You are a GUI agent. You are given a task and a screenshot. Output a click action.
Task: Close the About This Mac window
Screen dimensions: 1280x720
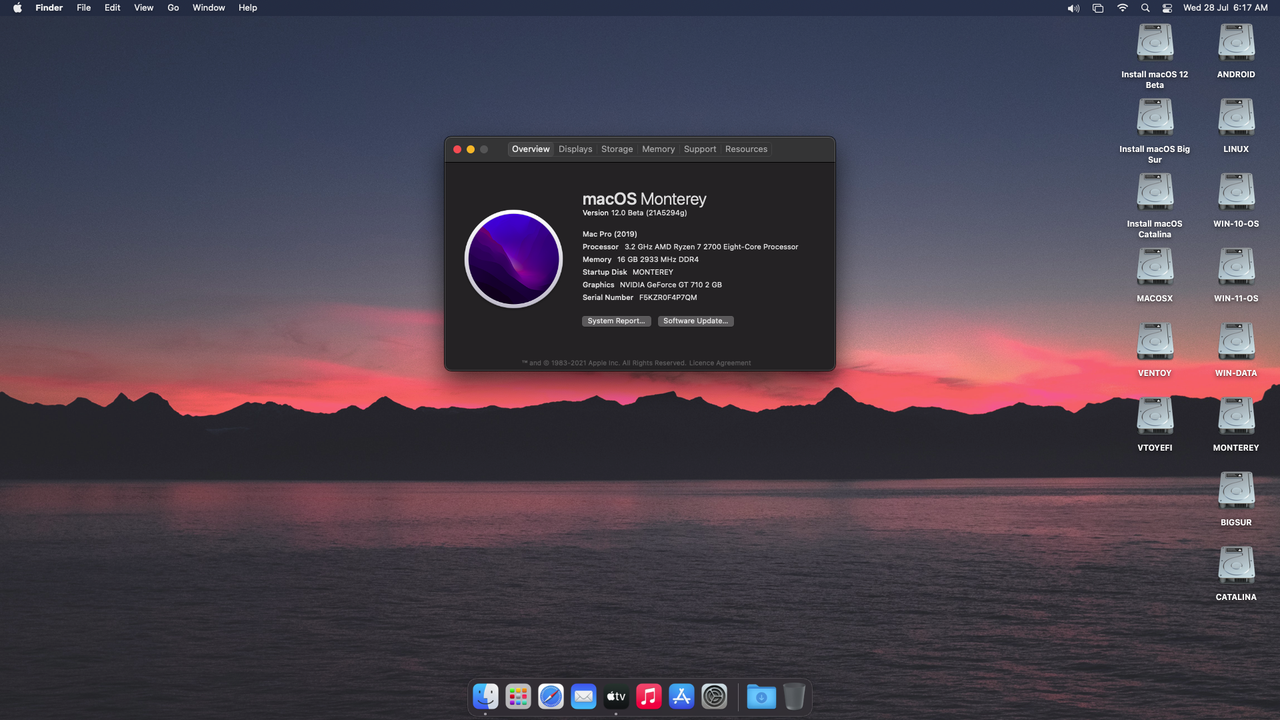tap(457, 149)
